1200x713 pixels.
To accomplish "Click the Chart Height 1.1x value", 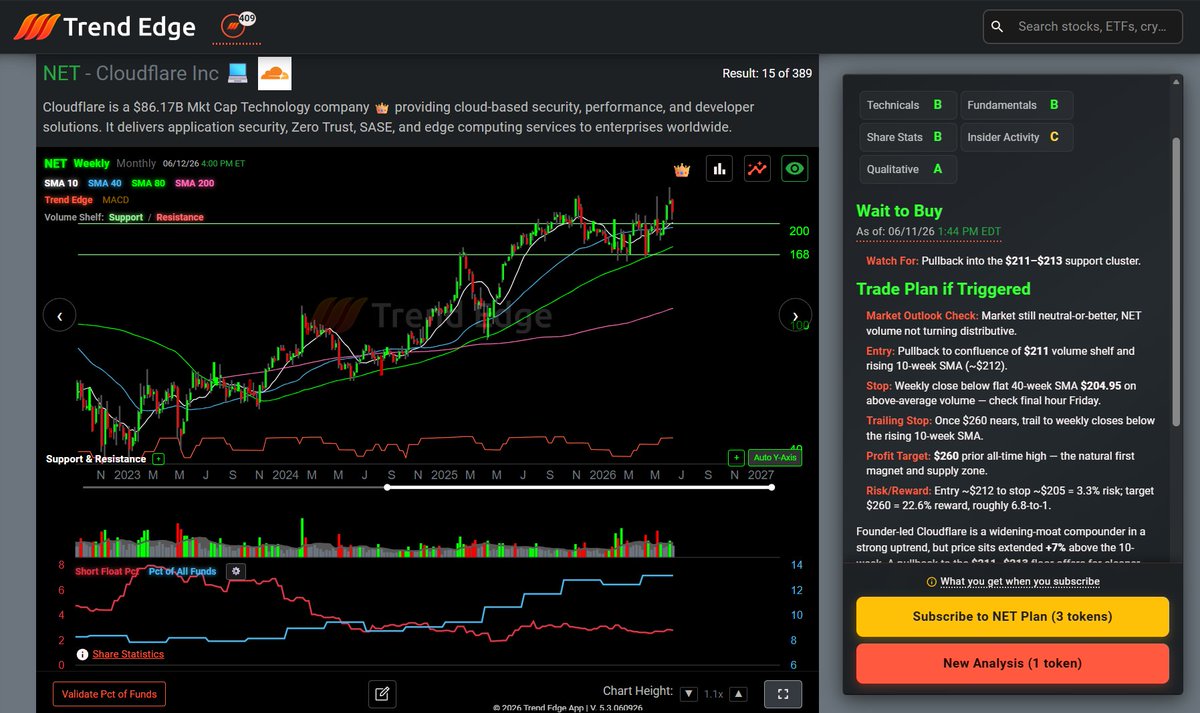I will (x=713, y=694).
